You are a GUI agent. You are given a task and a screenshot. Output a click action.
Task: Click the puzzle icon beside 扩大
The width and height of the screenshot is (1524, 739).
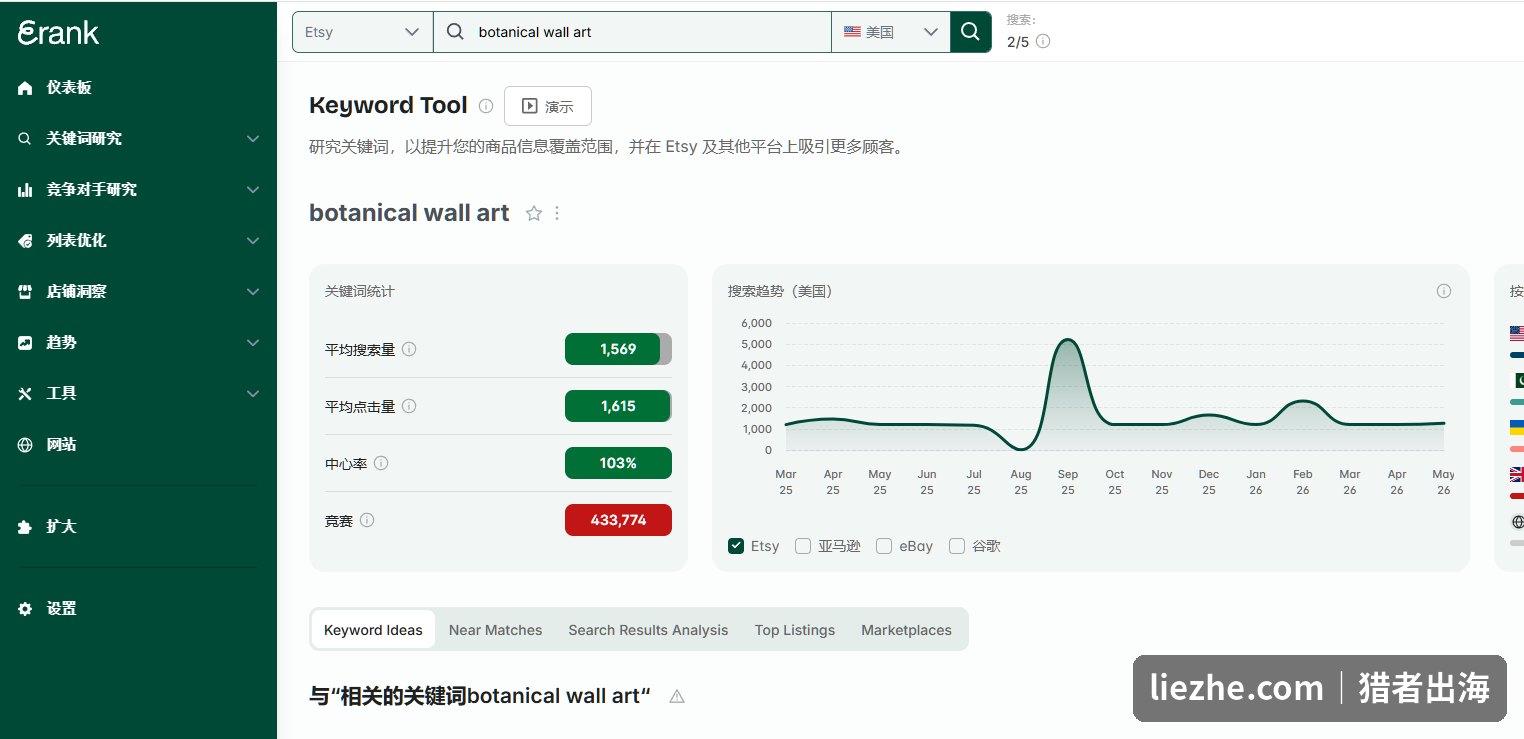pos(25,527)
